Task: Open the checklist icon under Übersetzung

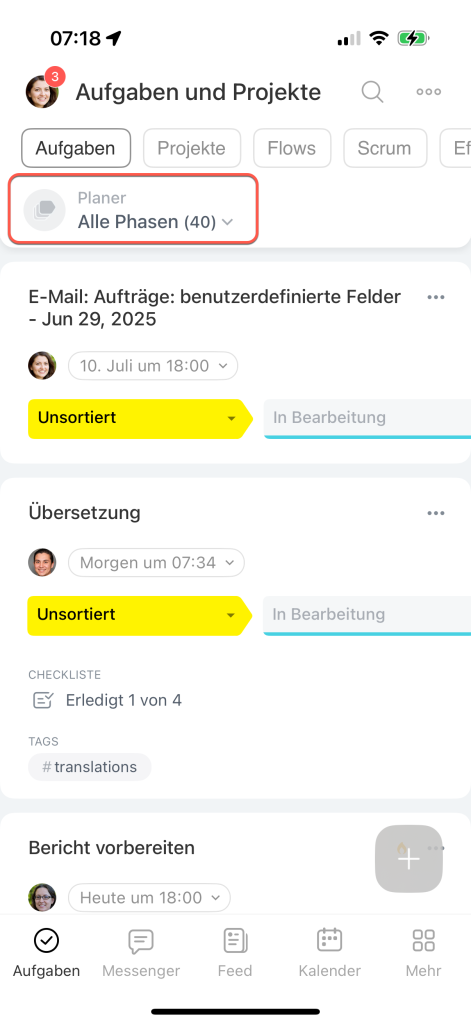Action: click(x=43, y=701)
